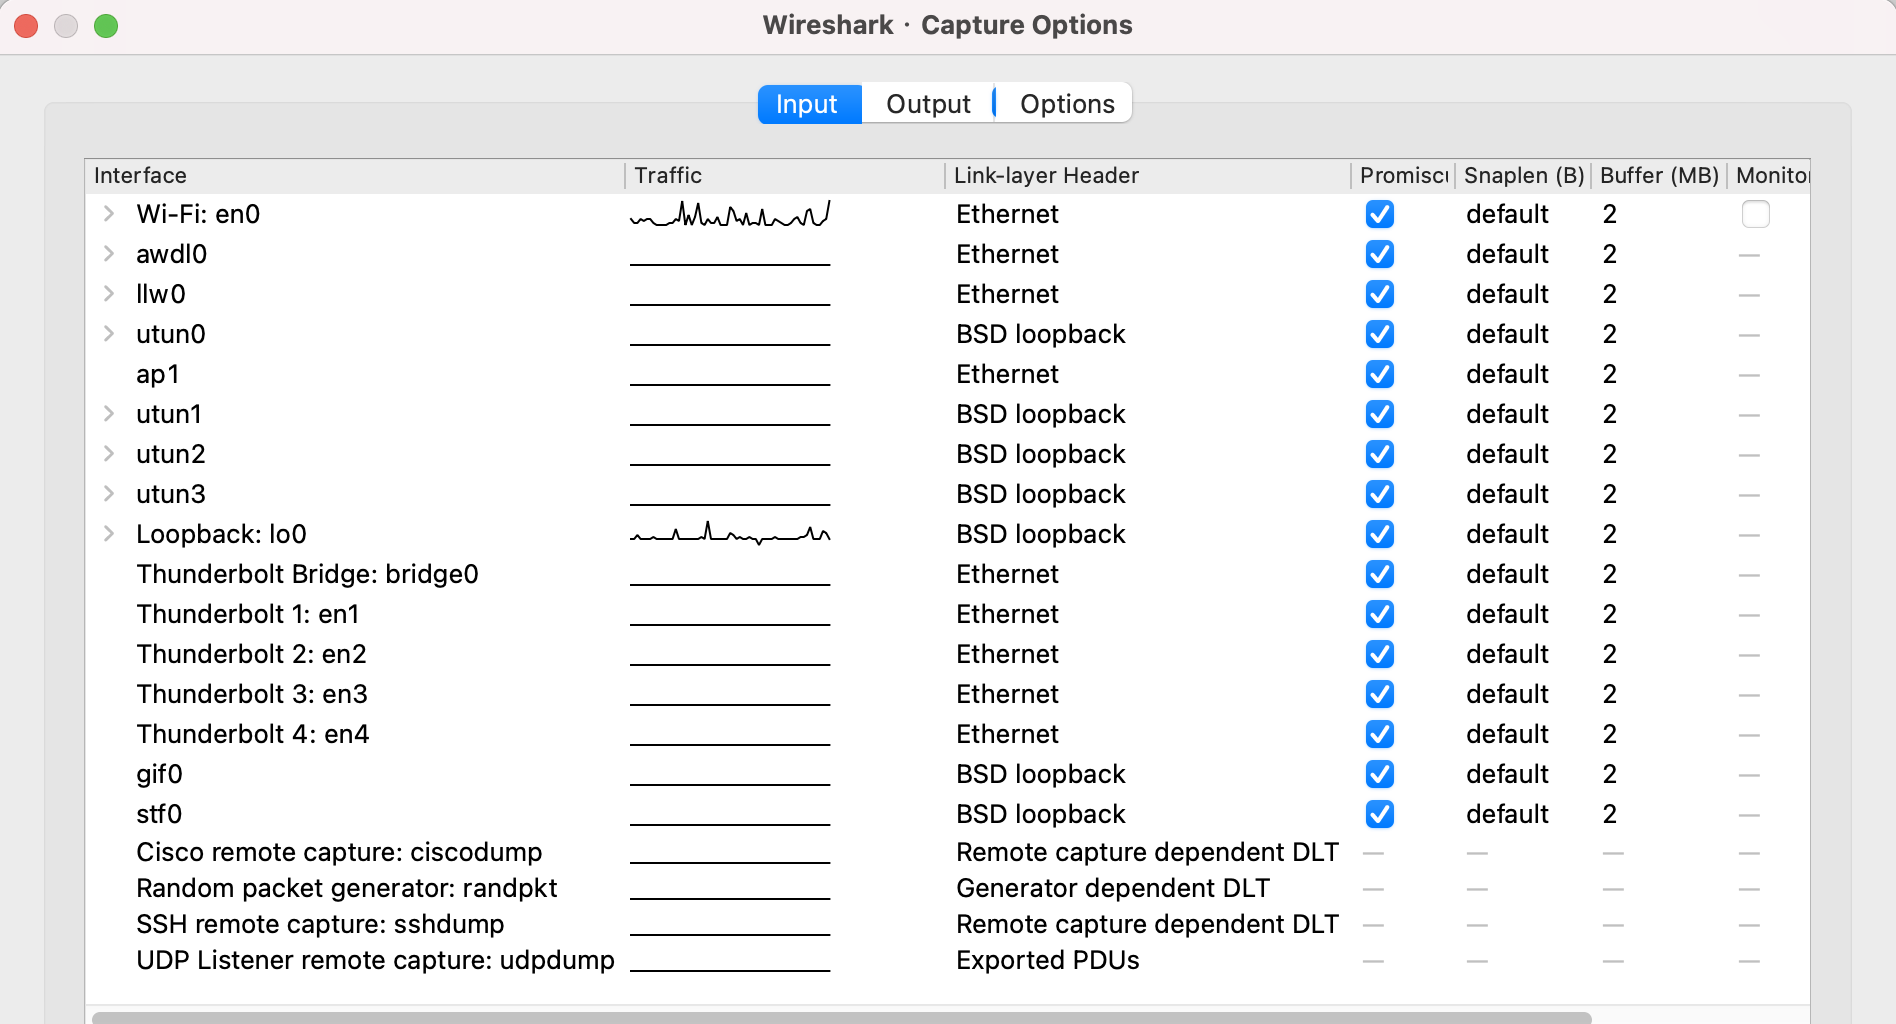Screen dimensions: 1896x1024
Task: Expand the Wi-Fi: en0 interface row
Action: pos(109,214)
